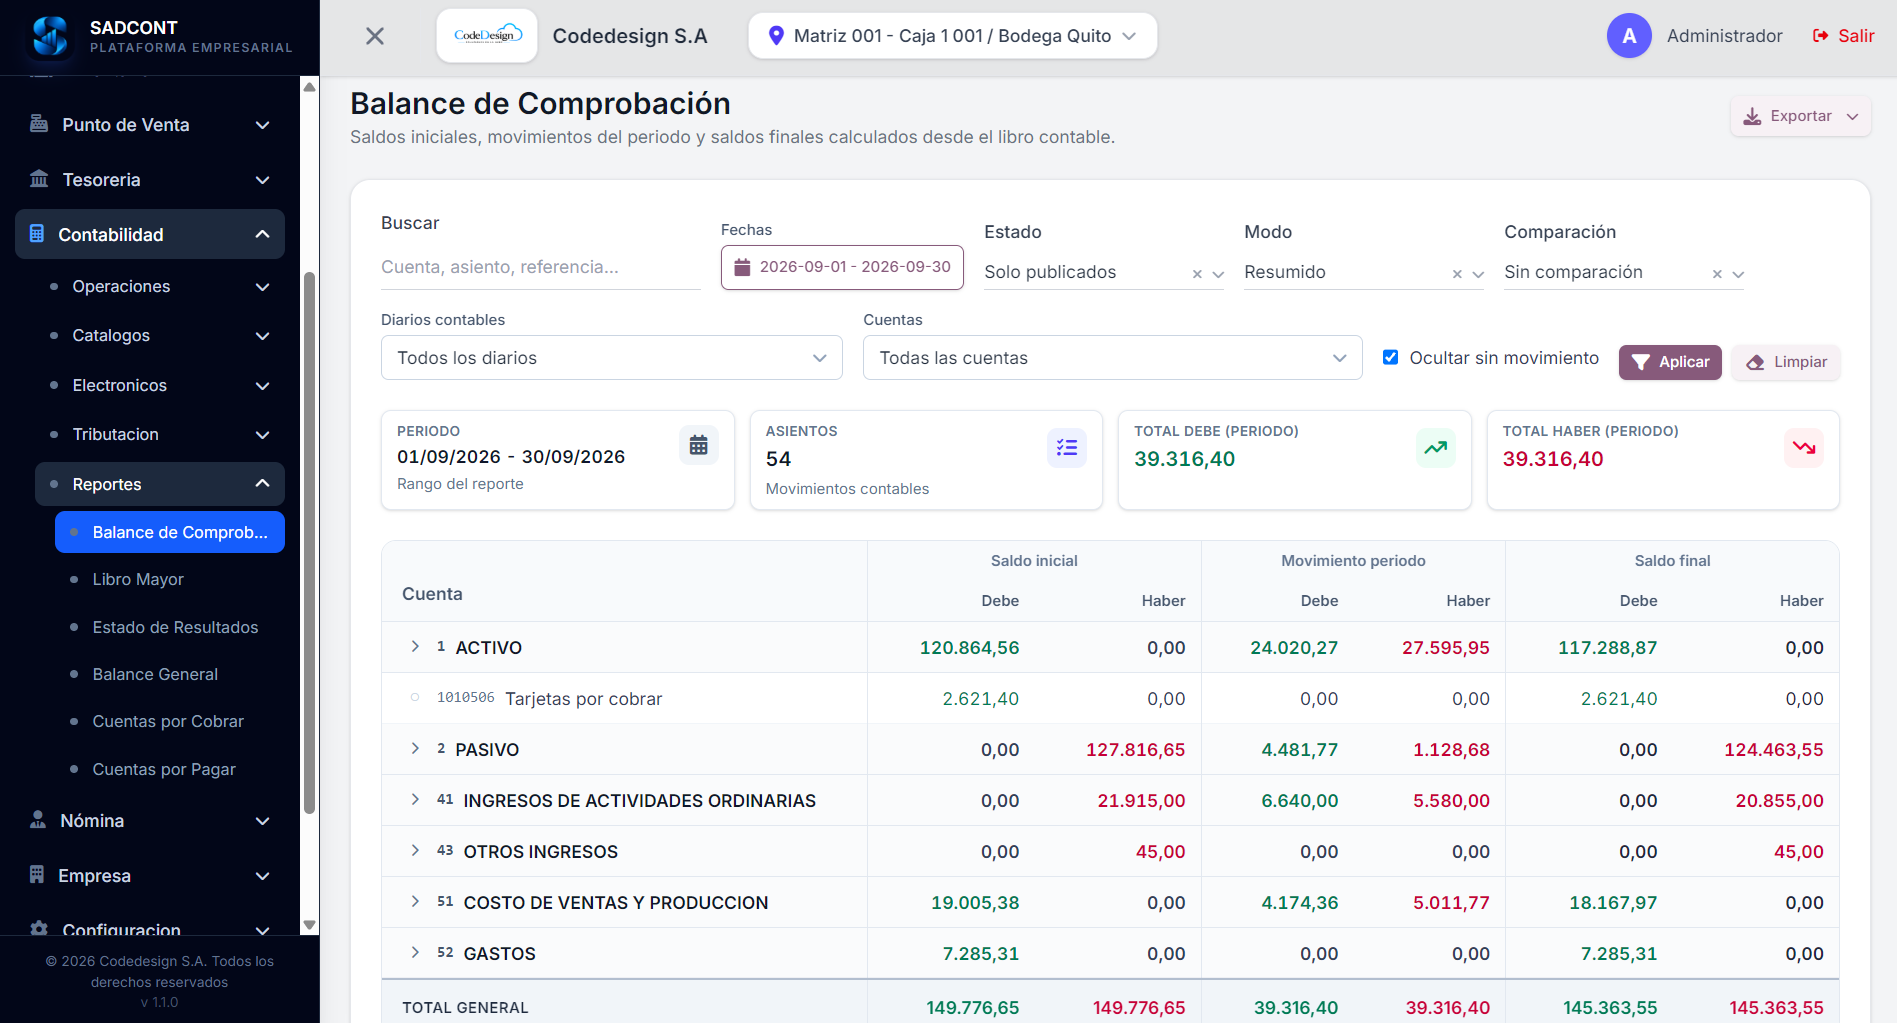The width and height of the screenshot is (1897, 1023).
Task: Open the Cuentas por Cobrar report
Action: 170,721
